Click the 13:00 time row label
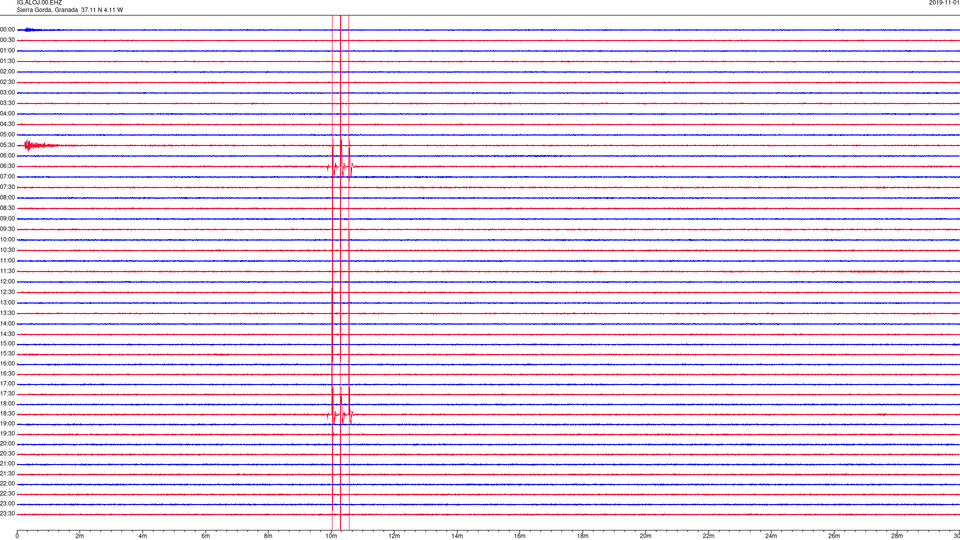Screen dimensions: 960x540 point(7,302)
